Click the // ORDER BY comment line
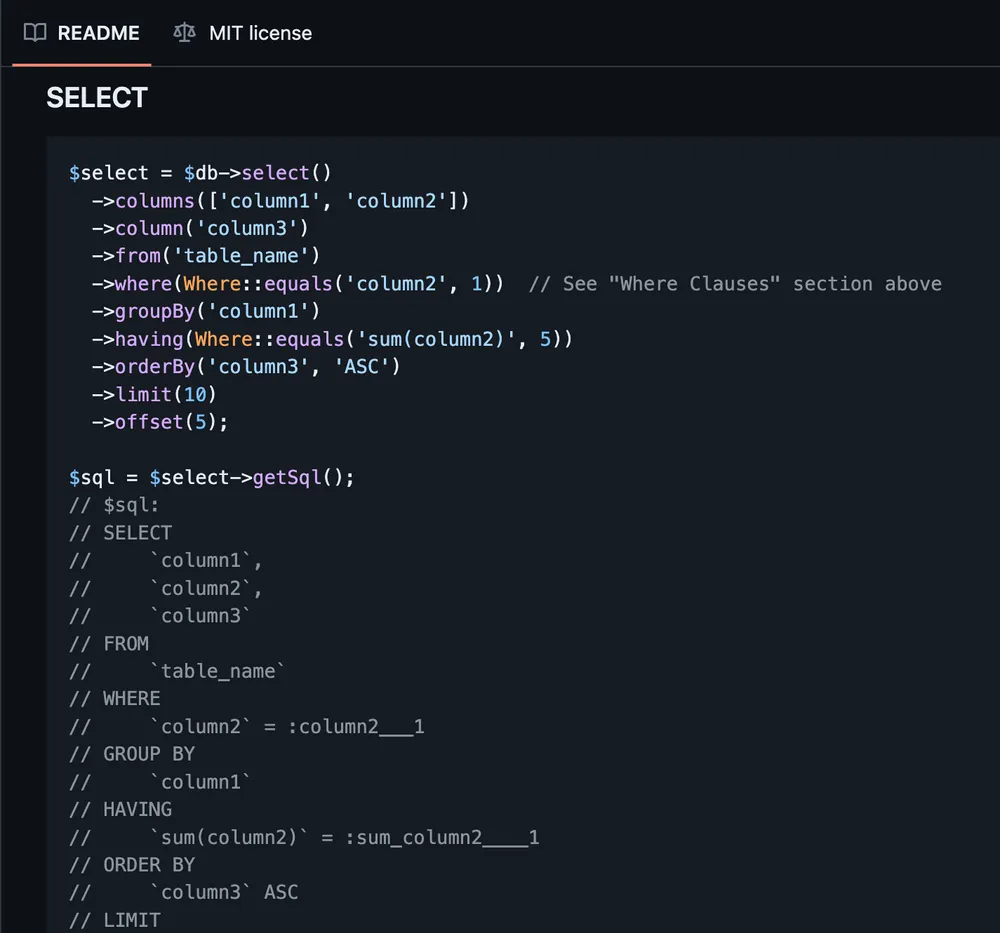 pyautogui.click(x=133, y=864)
